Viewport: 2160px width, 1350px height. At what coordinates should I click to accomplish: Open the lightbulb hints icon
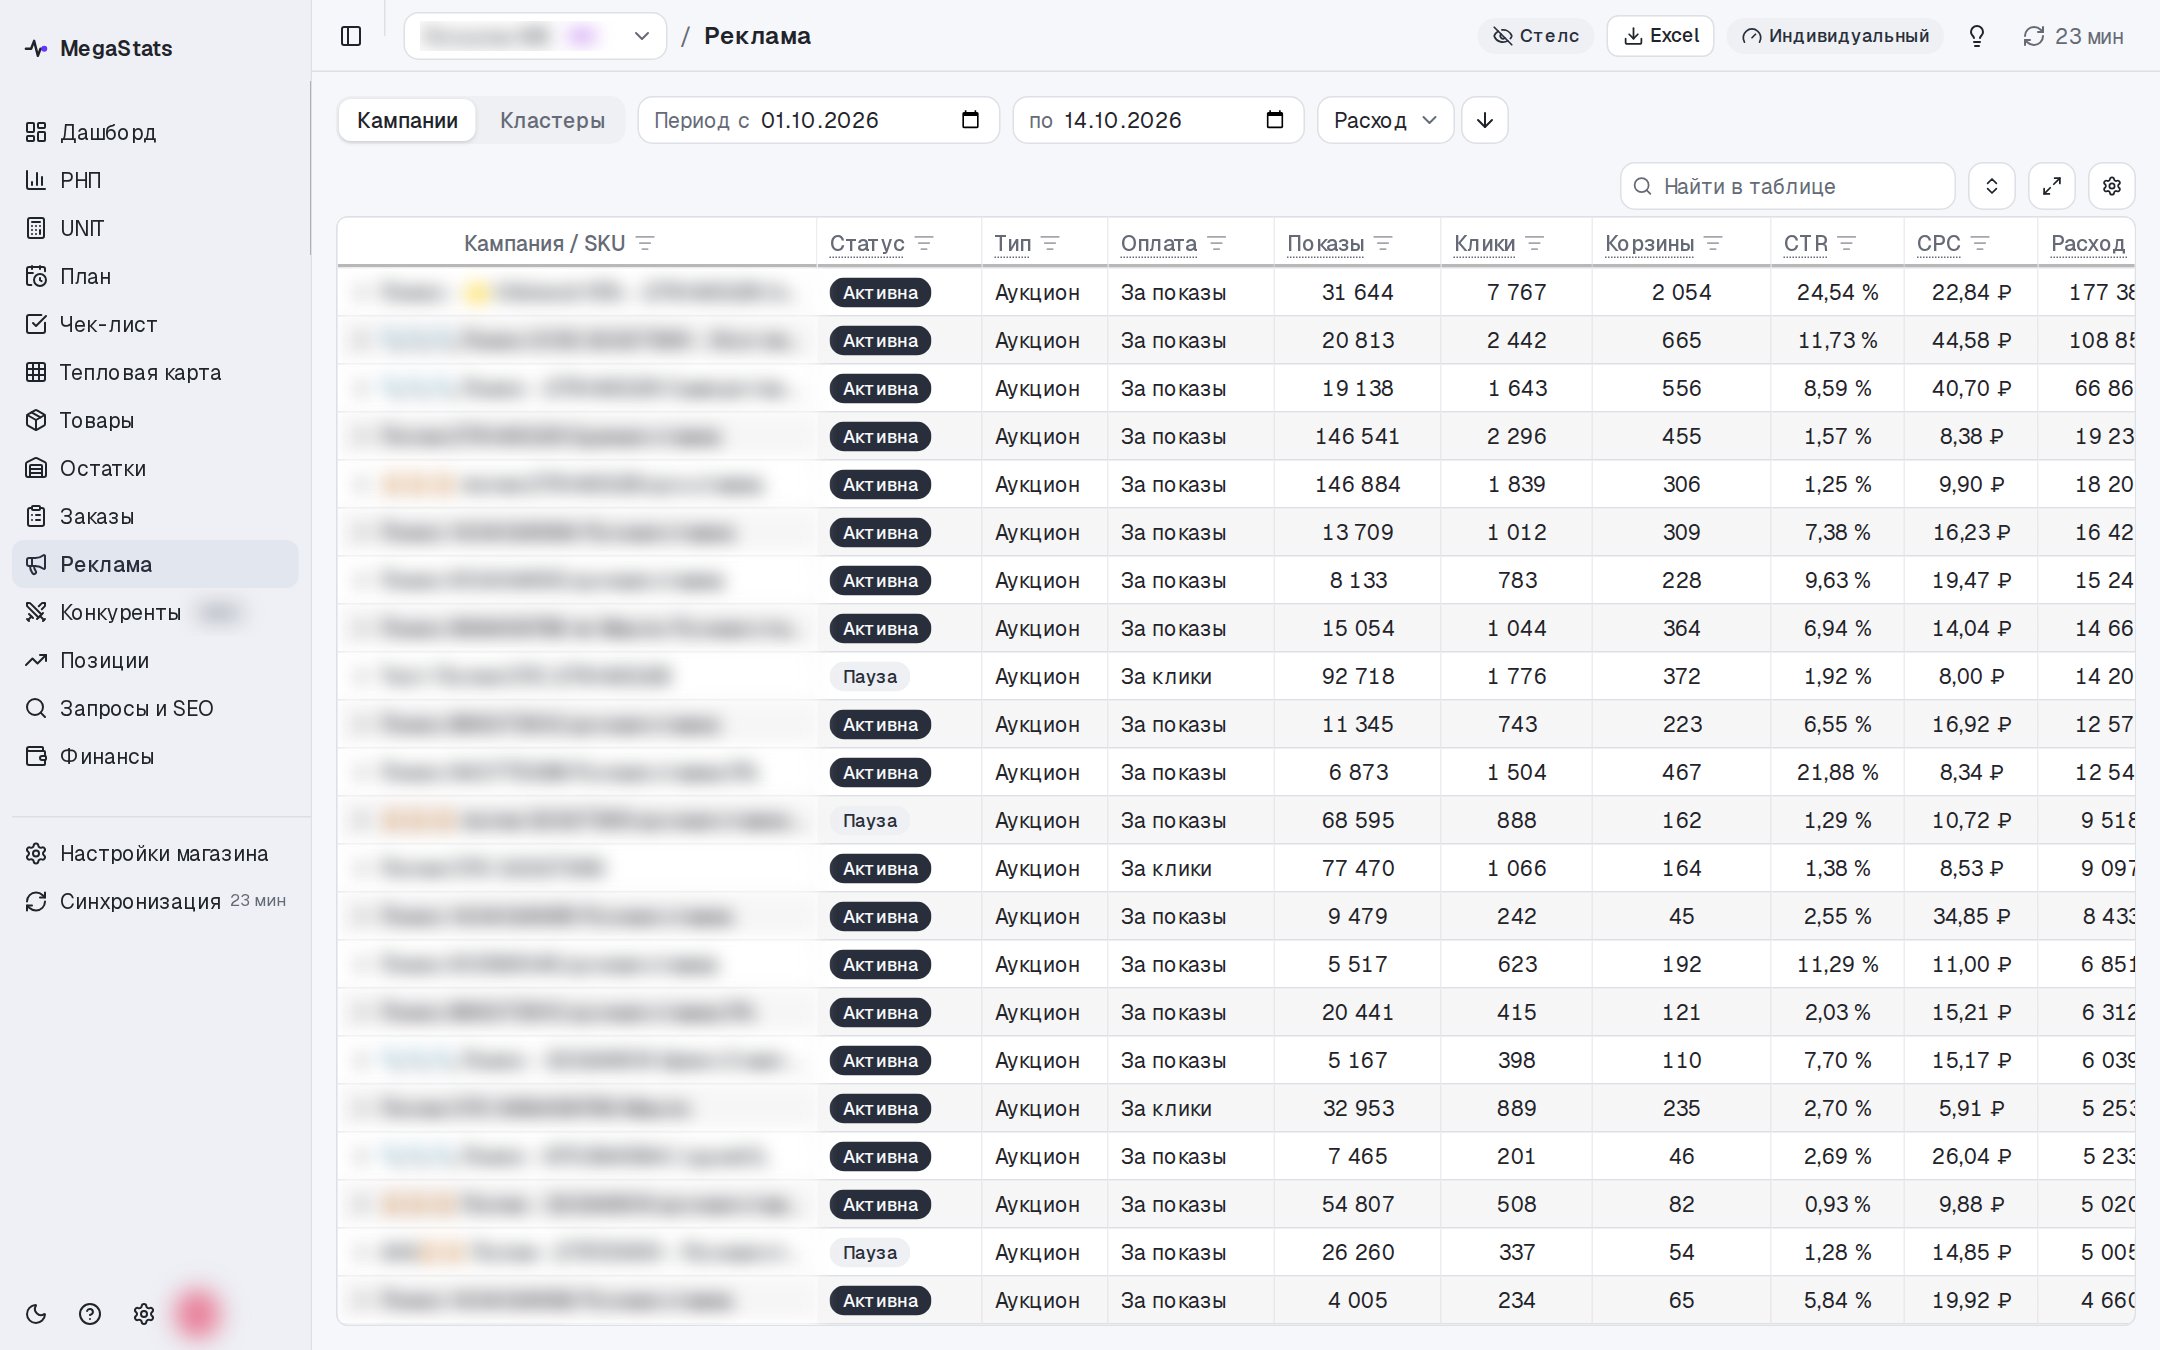click(x=1976, y=36)
